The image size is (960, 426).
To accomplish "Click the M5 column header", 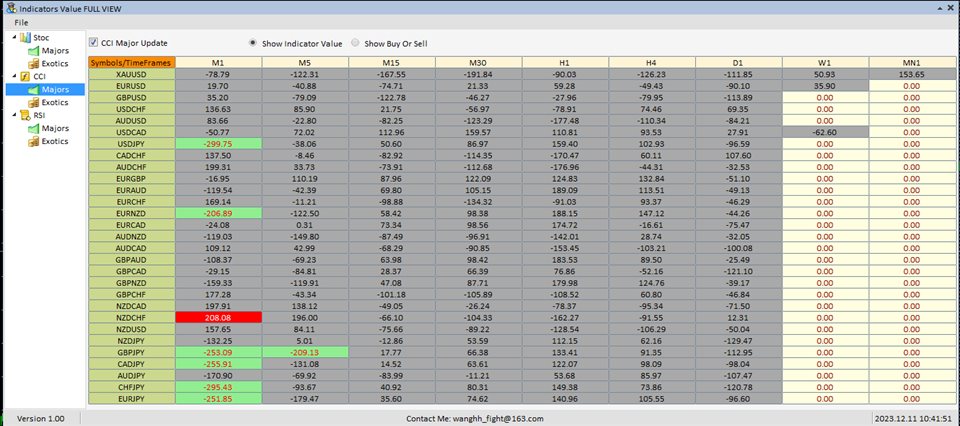I will 306,62.
